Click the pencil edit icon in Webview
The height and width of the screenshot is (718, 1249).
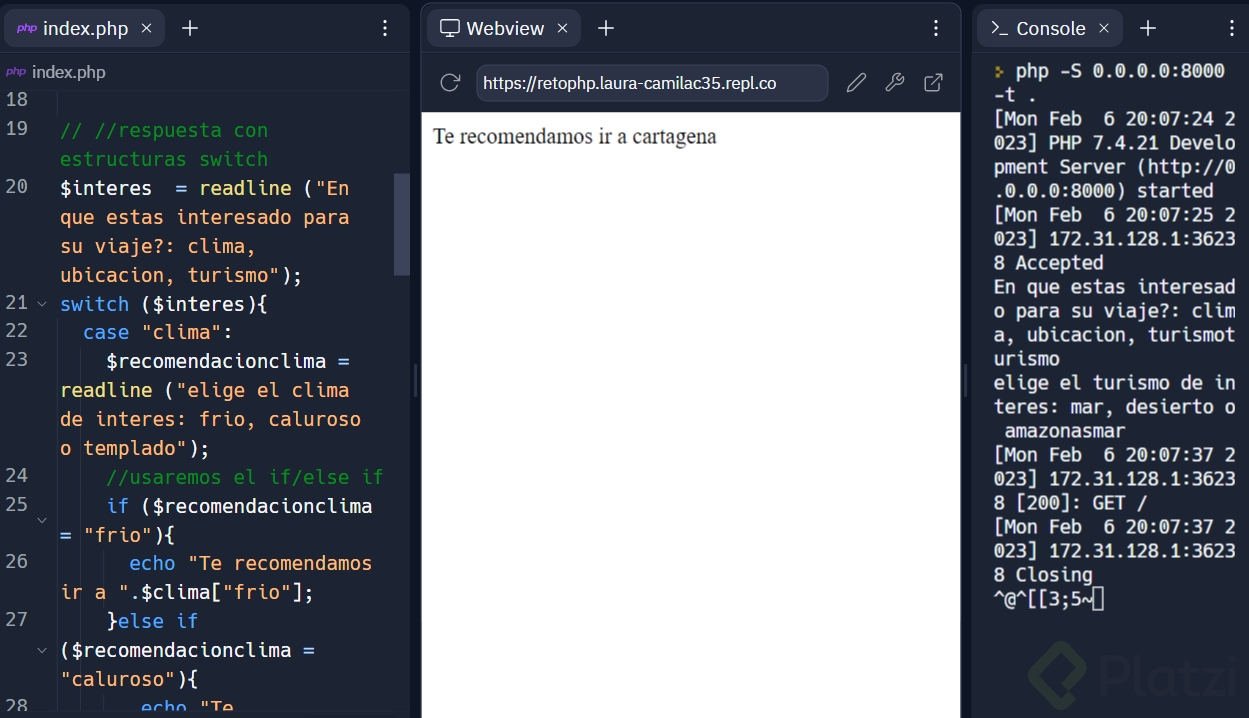[x=856, y=83]
